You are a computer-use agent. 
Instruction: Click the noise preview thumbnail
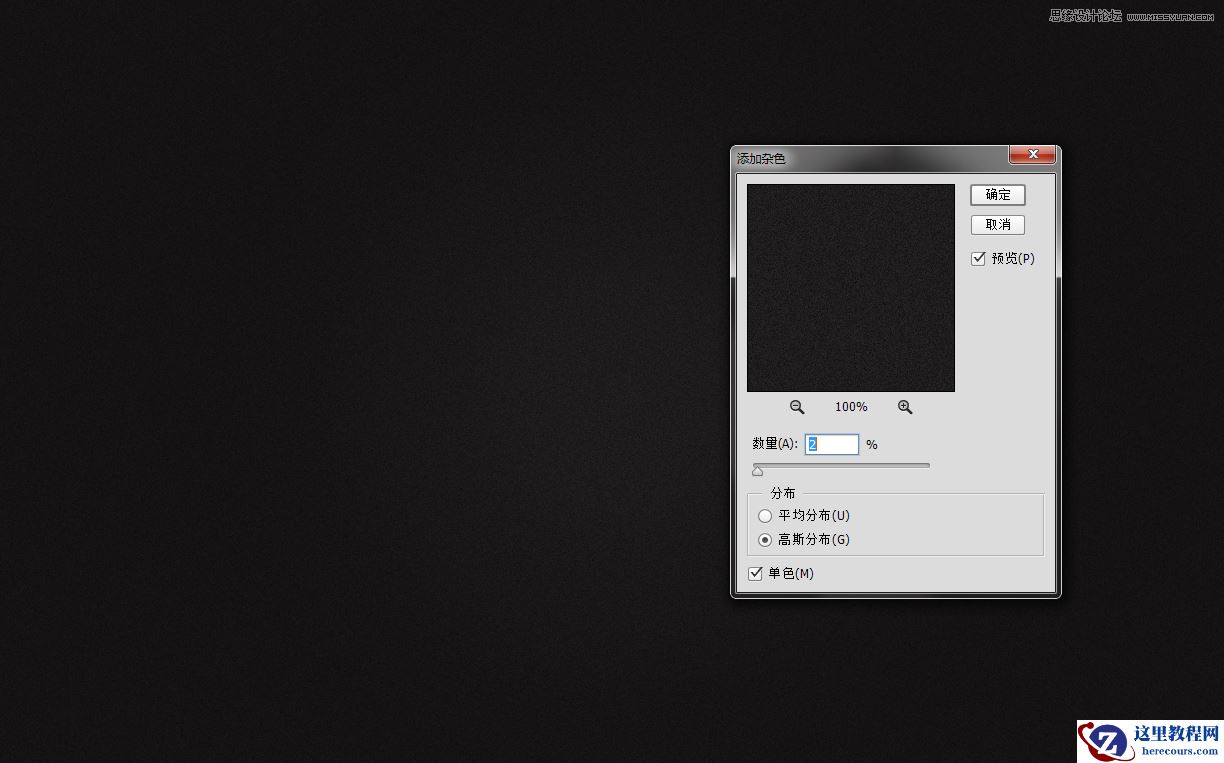tap(850, 287)
